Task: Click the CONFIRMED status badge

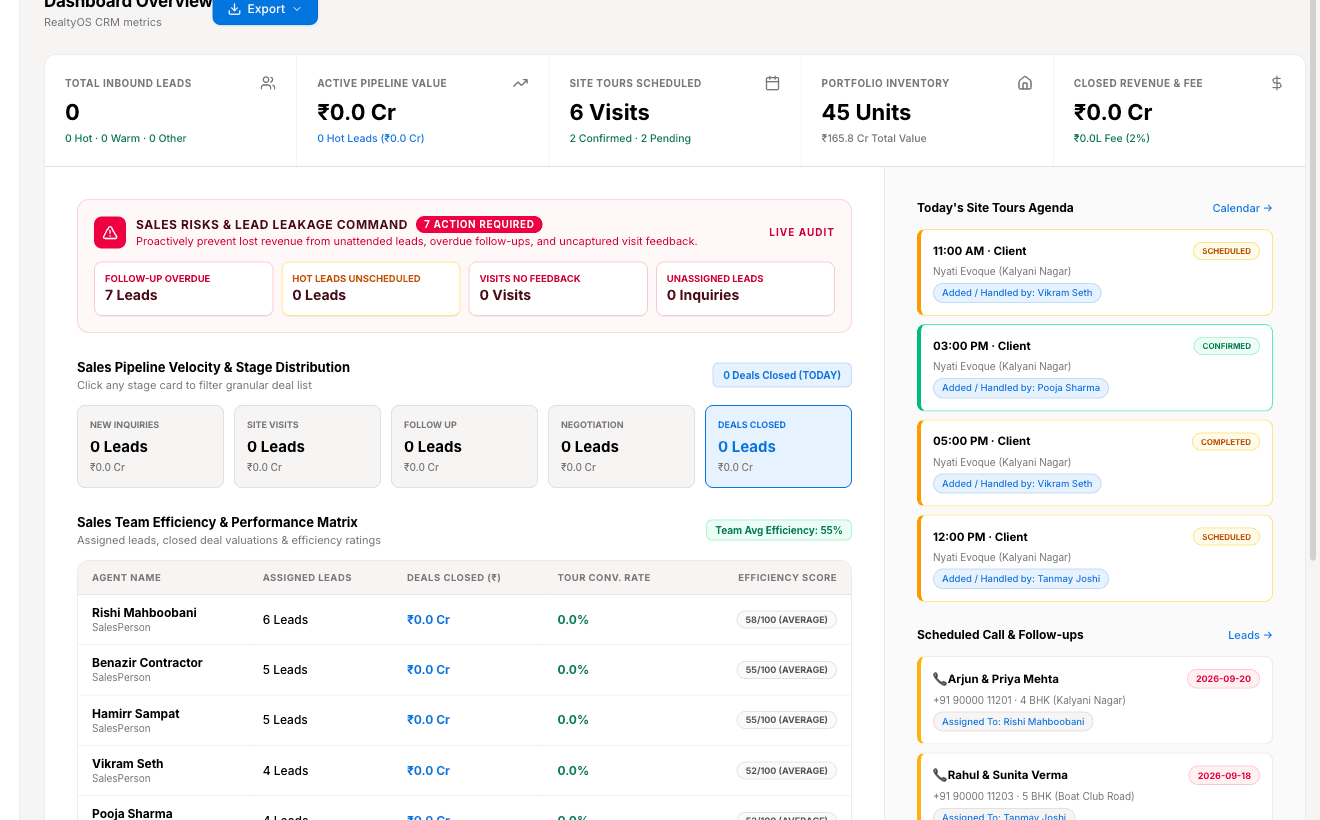Action: (1226, 346)
